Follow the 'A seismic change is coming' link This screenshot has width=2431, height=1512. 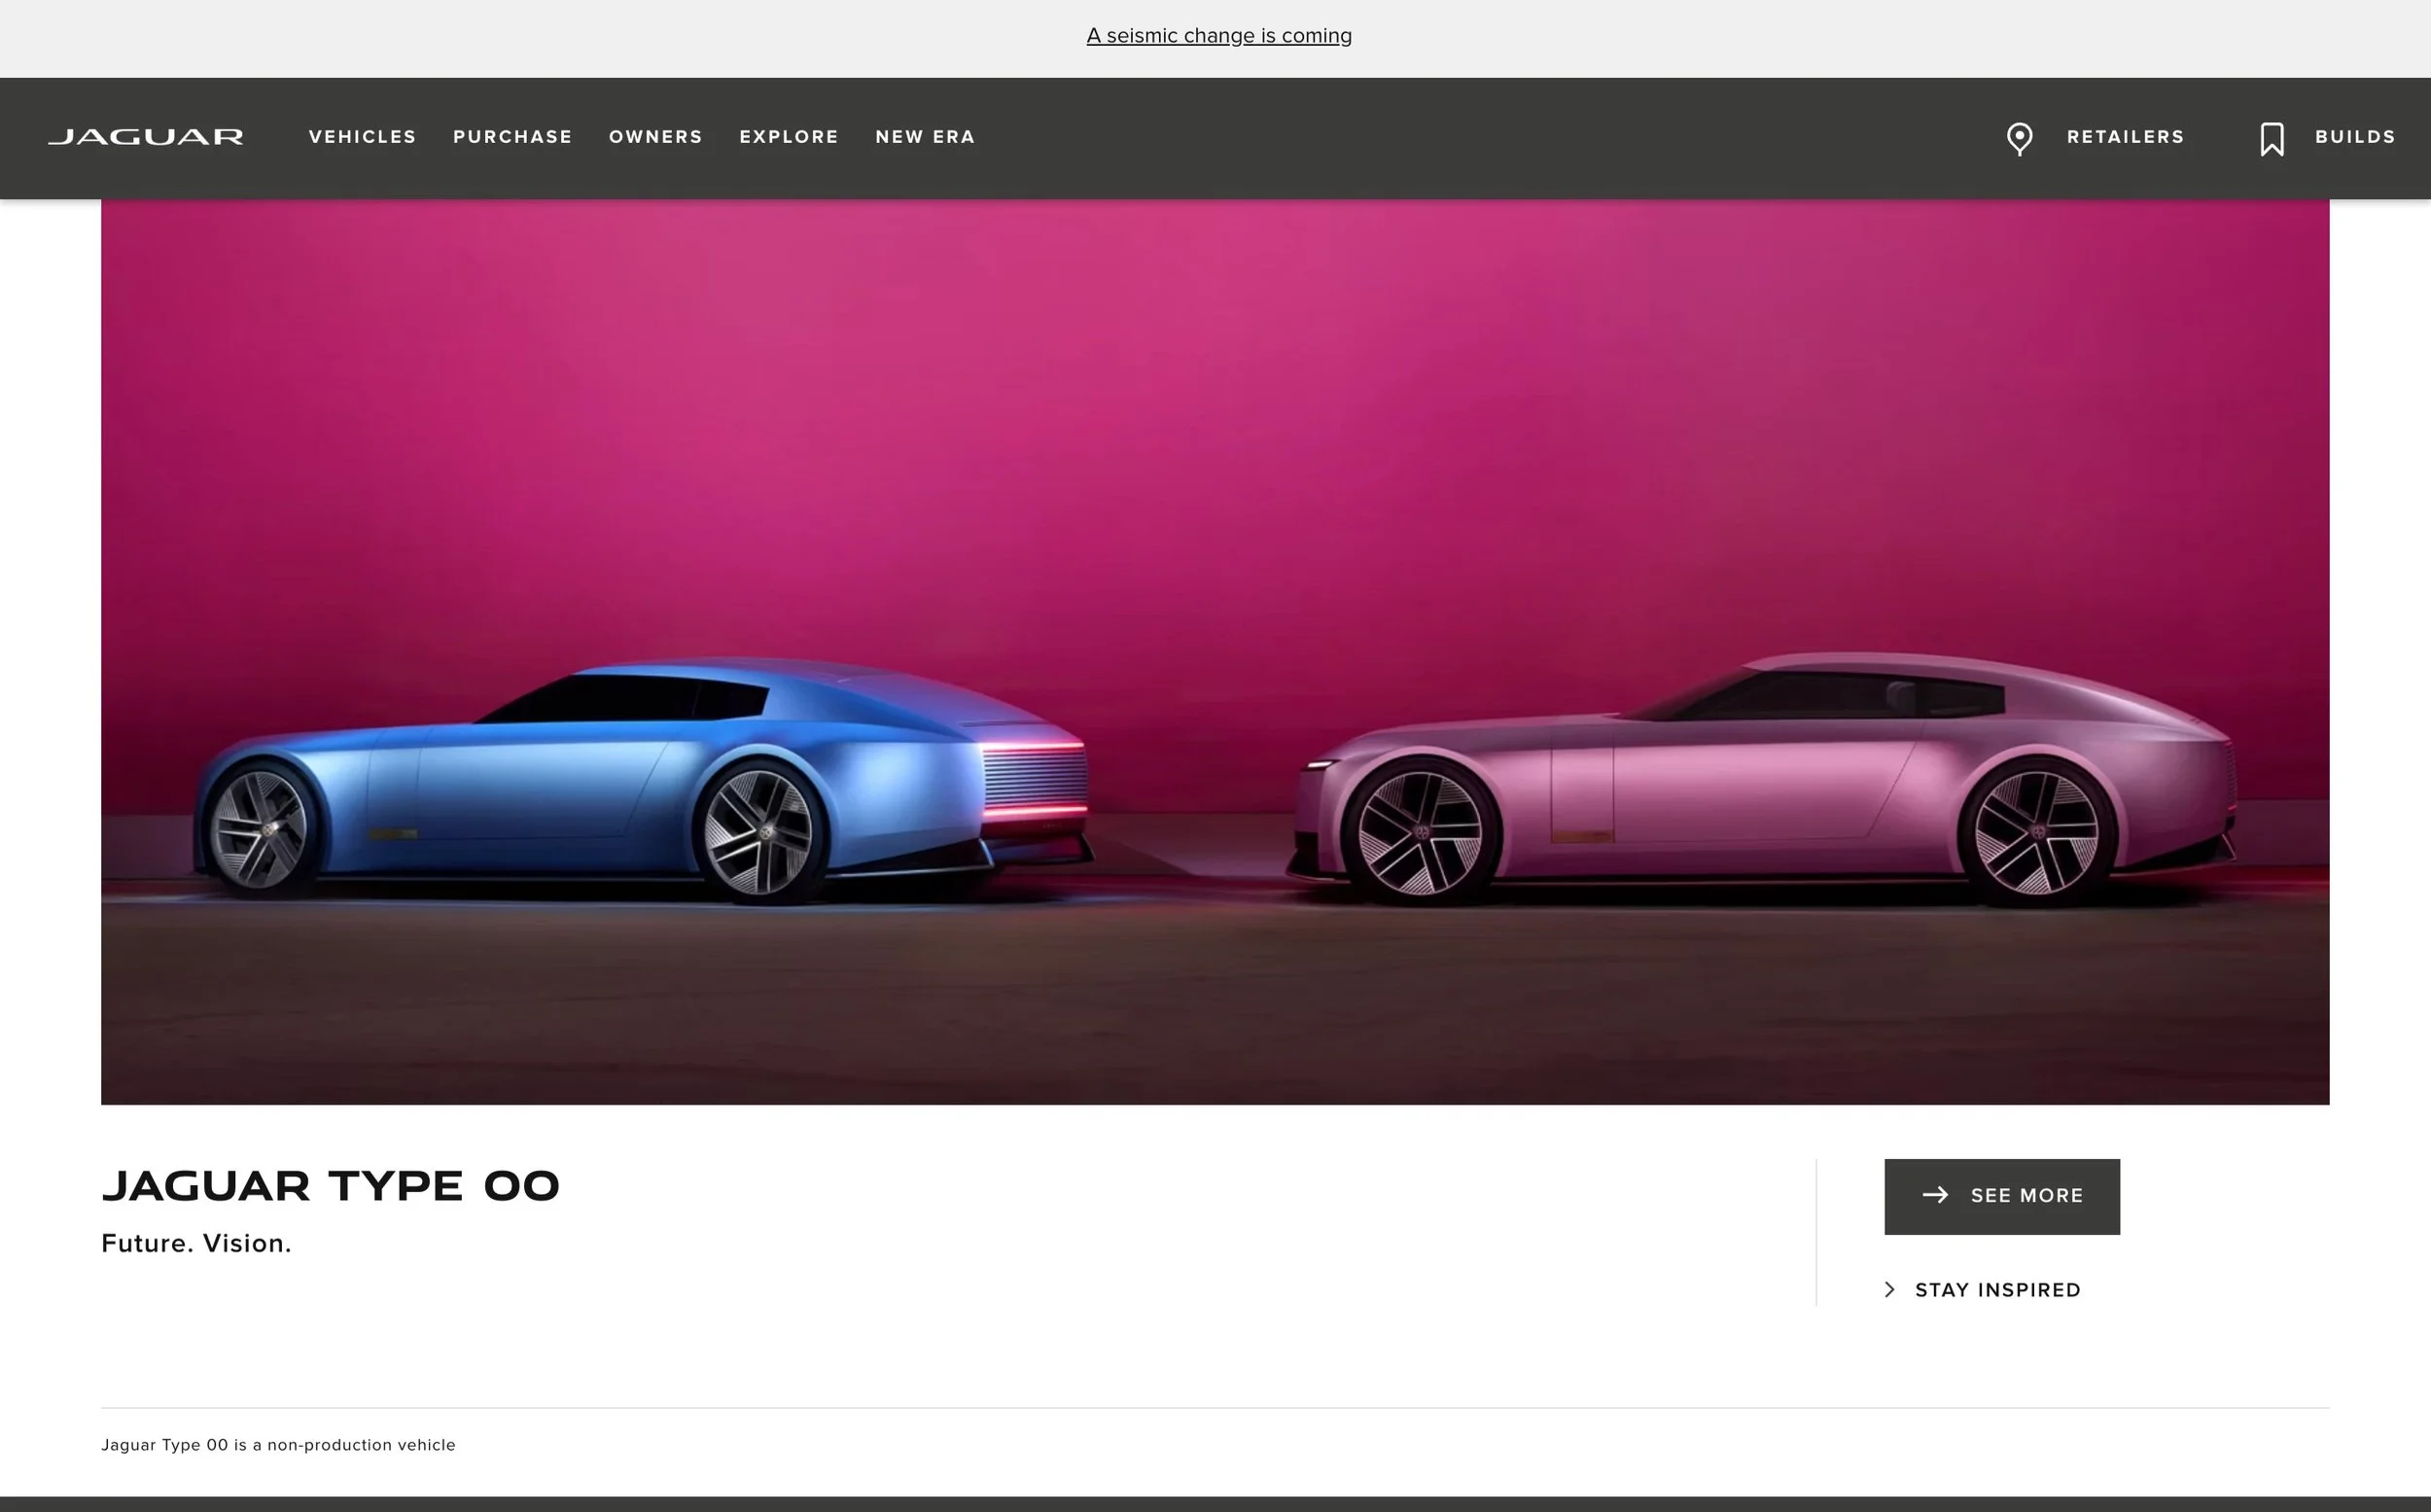click(x=1219, y=35)
